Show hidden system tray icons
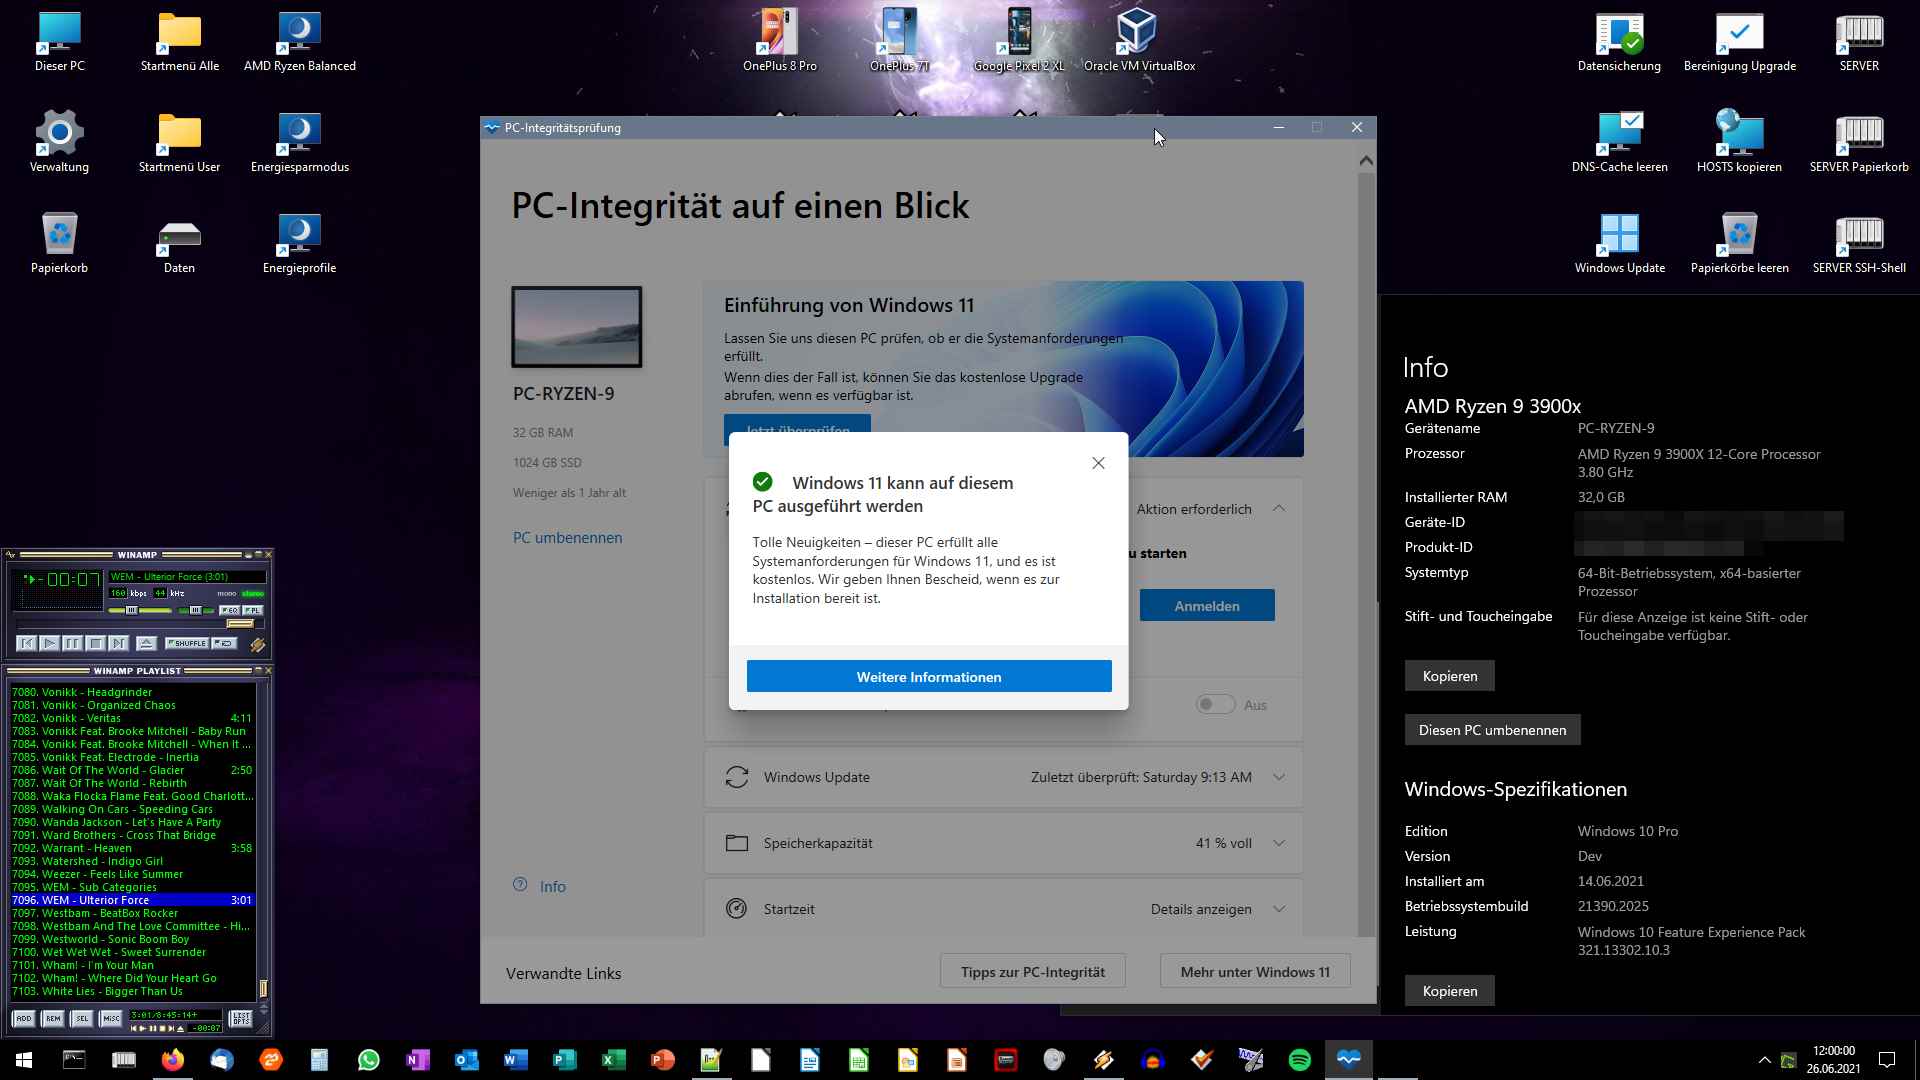 [x=1764, y=1059]
